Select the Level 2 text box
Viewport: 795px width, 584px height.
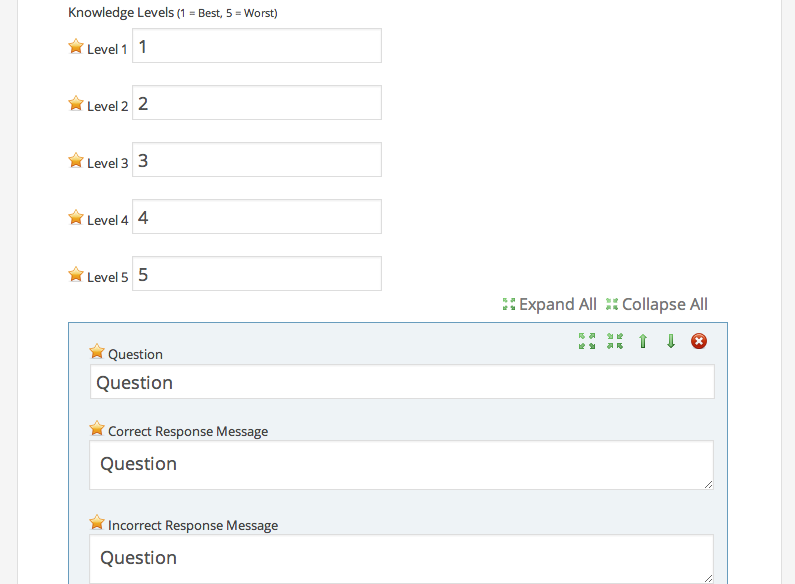(x=257, y=103)
